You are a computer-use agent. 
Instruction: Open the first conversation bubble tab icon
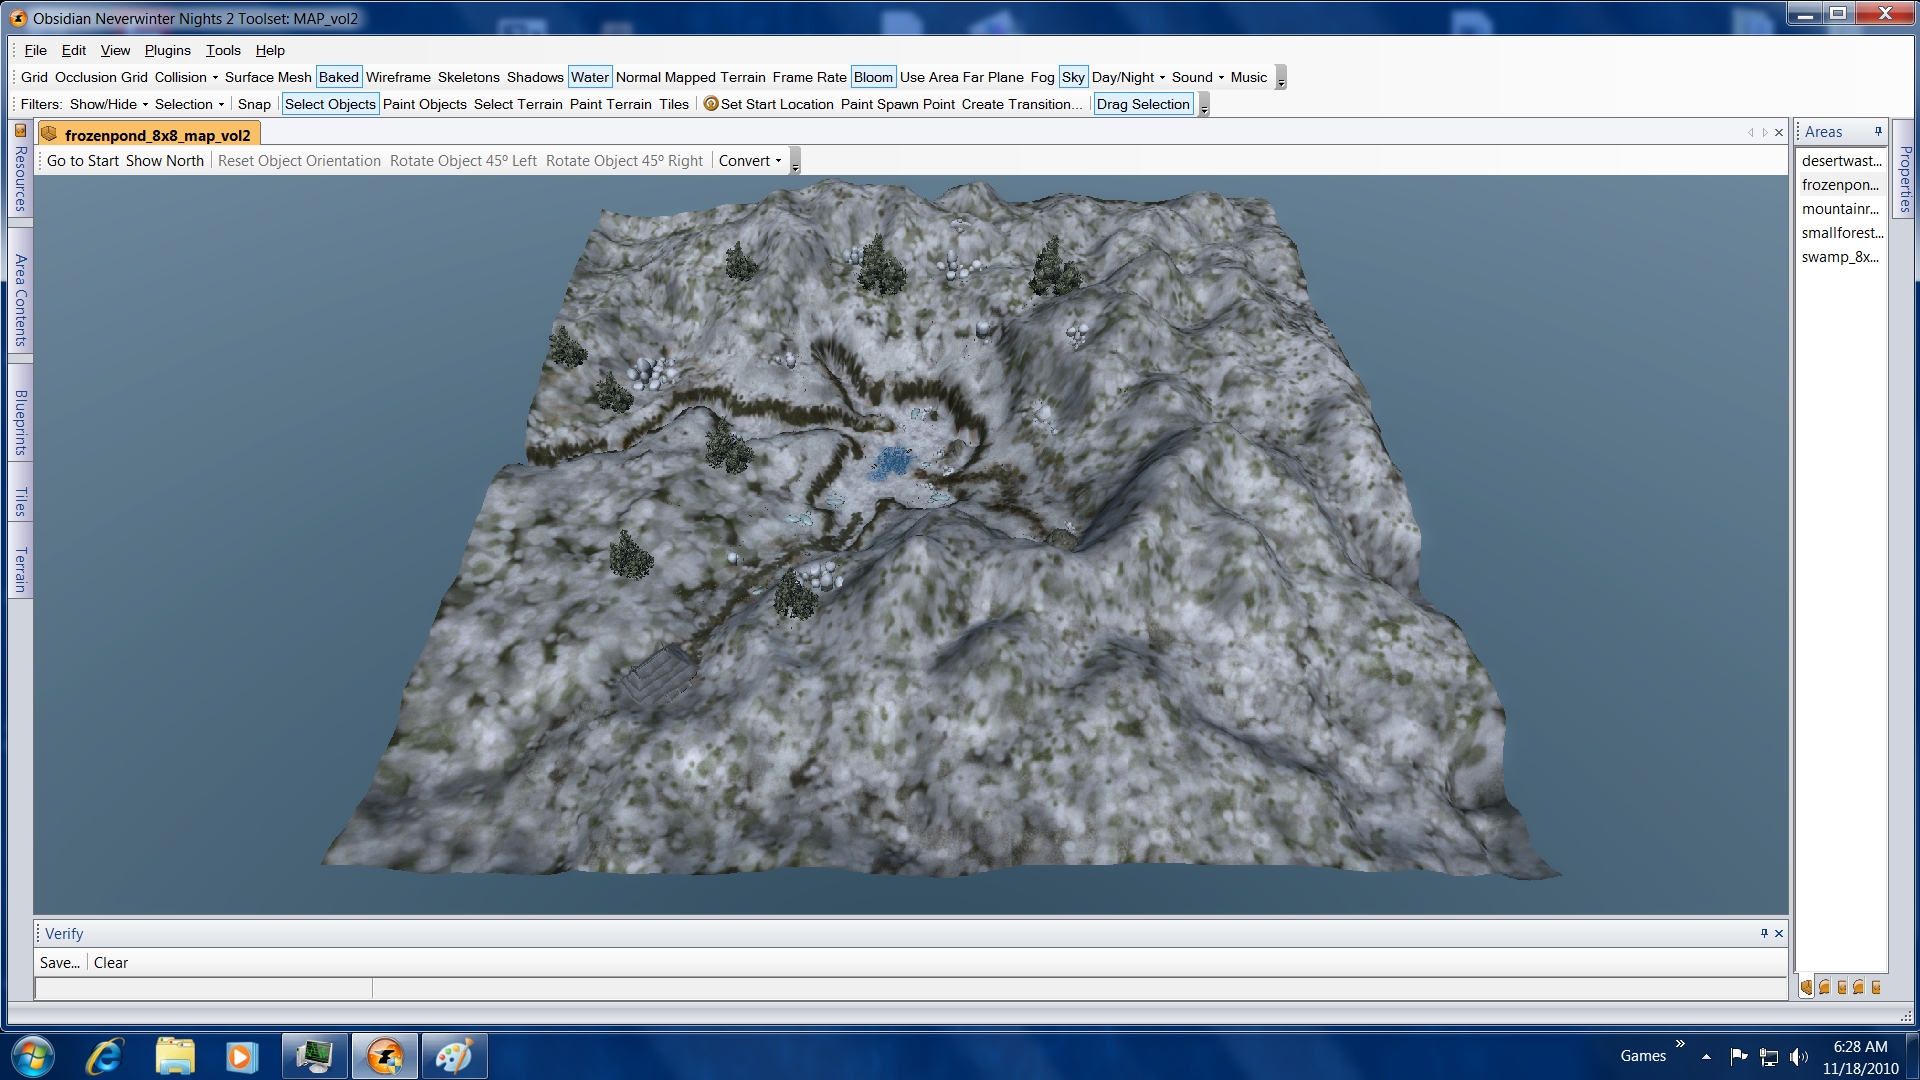(1825, 988)
